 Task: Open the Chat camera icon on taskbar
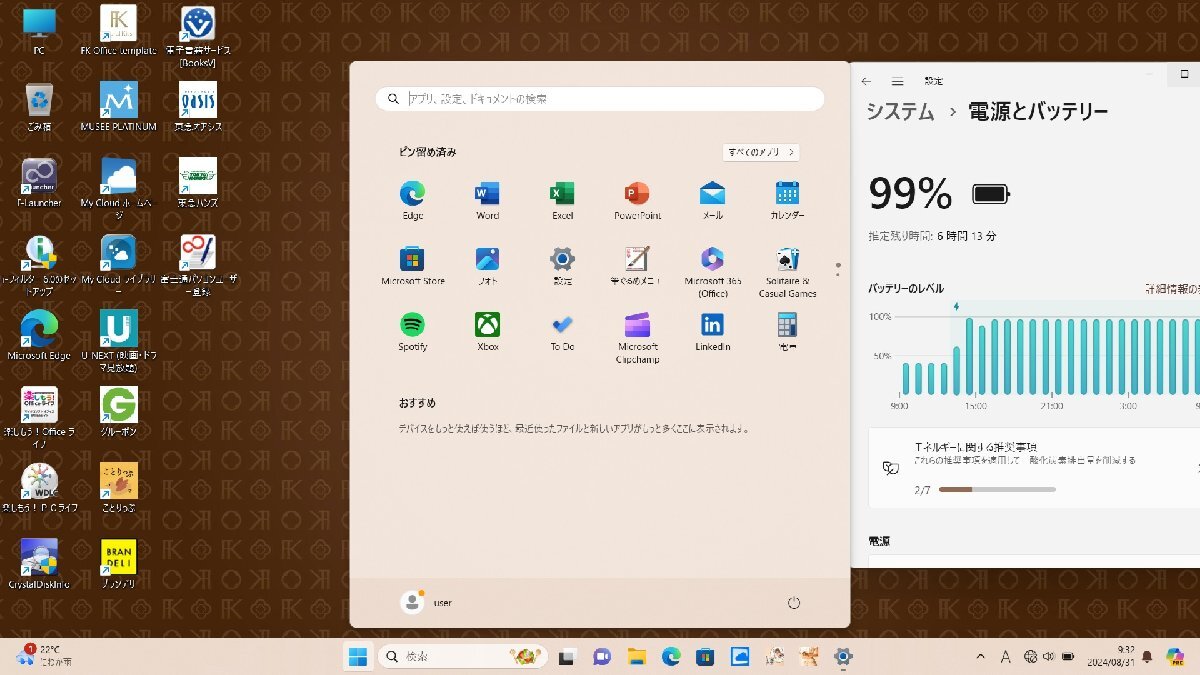point(602,656)
